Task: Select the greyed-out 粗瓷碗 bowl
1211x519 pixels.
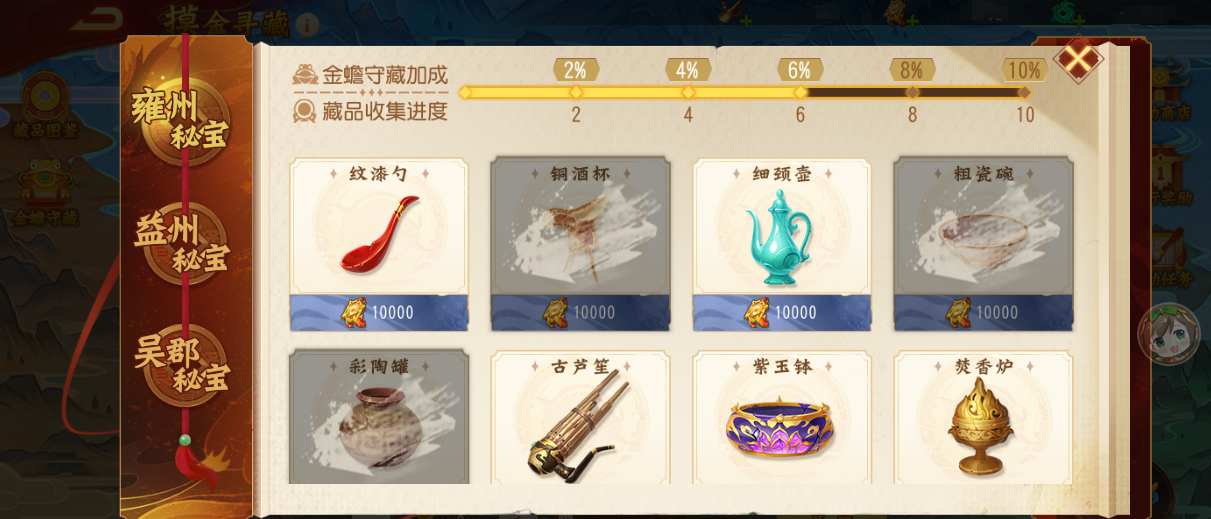Action: 983,243
